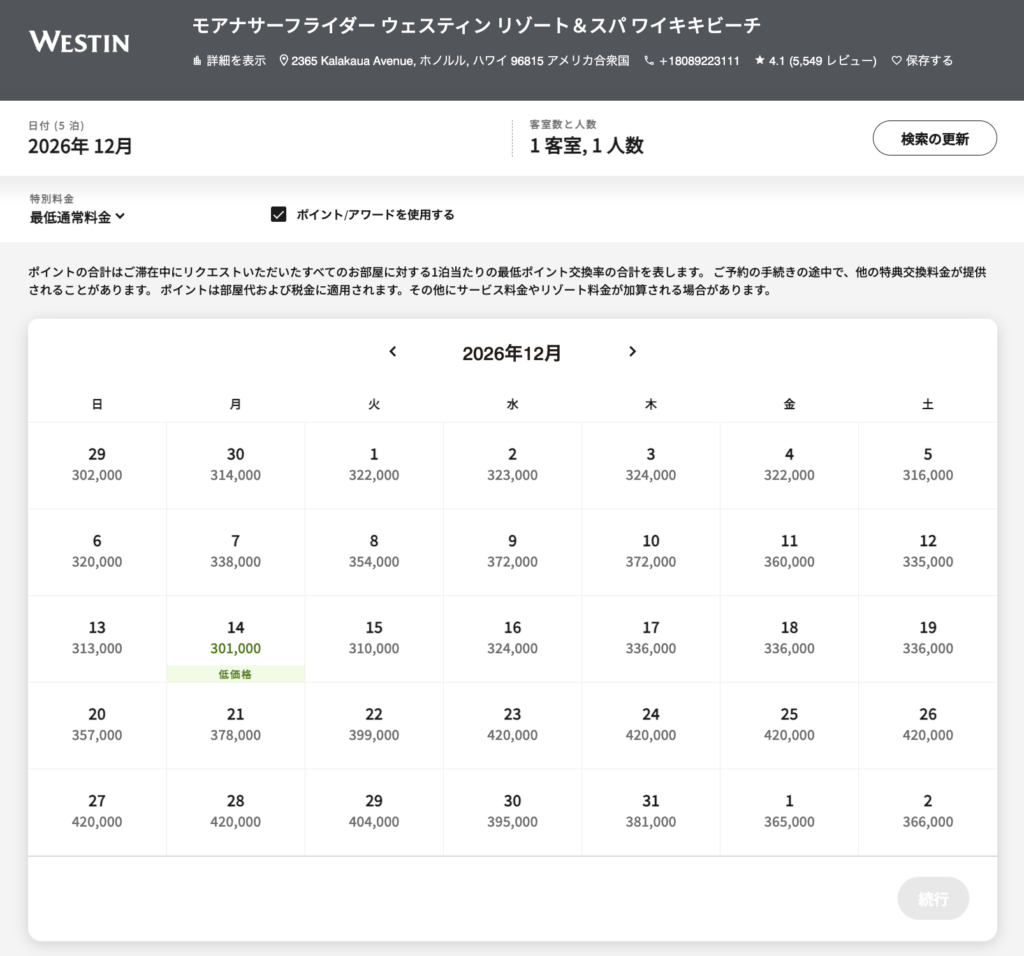Select November 29 with 302,000 points

(x=97, y=465)
